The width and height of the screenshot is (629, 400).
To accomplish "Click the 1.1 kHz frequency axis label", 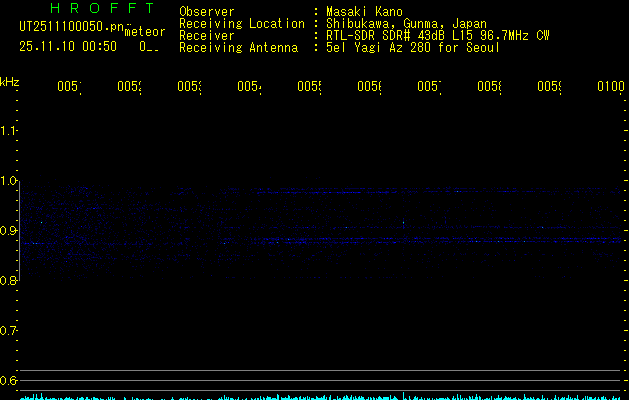I will [9, 131].
